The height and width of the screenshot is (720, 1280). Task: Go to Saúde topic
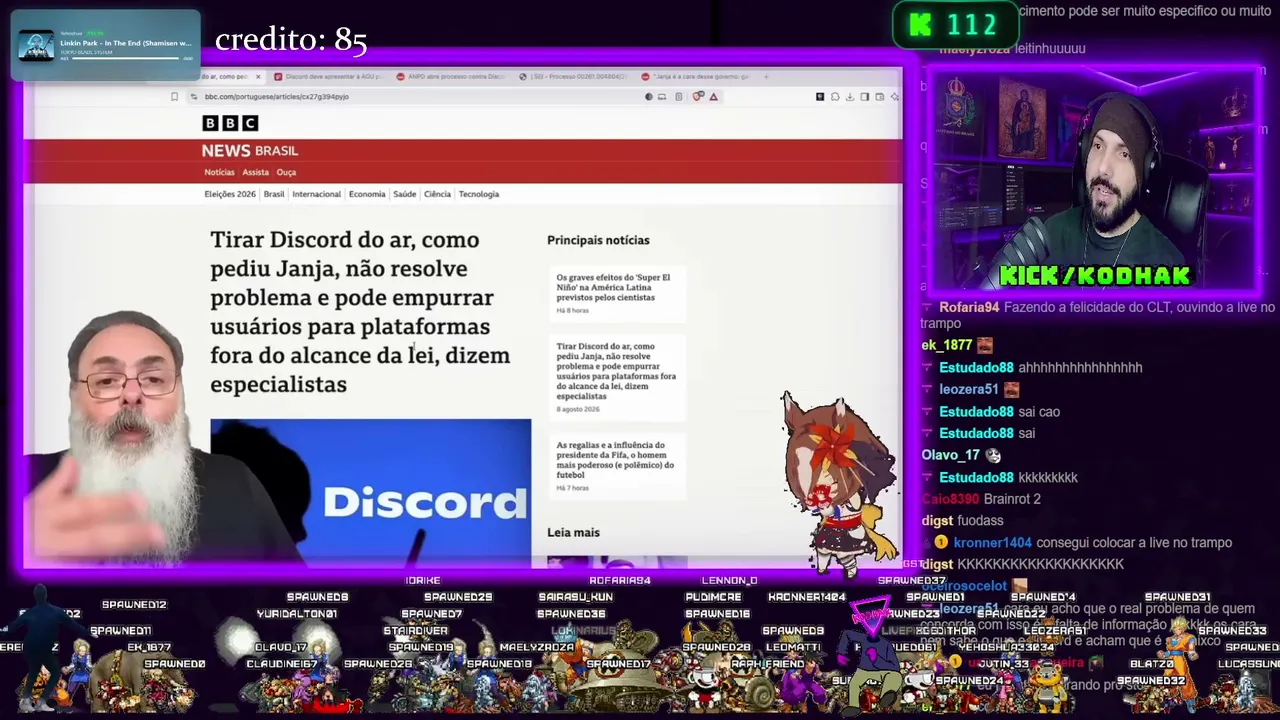tap(405, 194)
